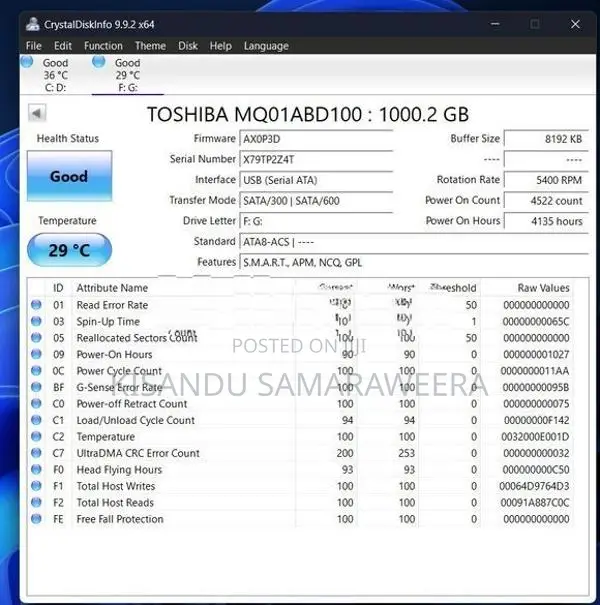Select the C: D: disk tab

[55, 75]
